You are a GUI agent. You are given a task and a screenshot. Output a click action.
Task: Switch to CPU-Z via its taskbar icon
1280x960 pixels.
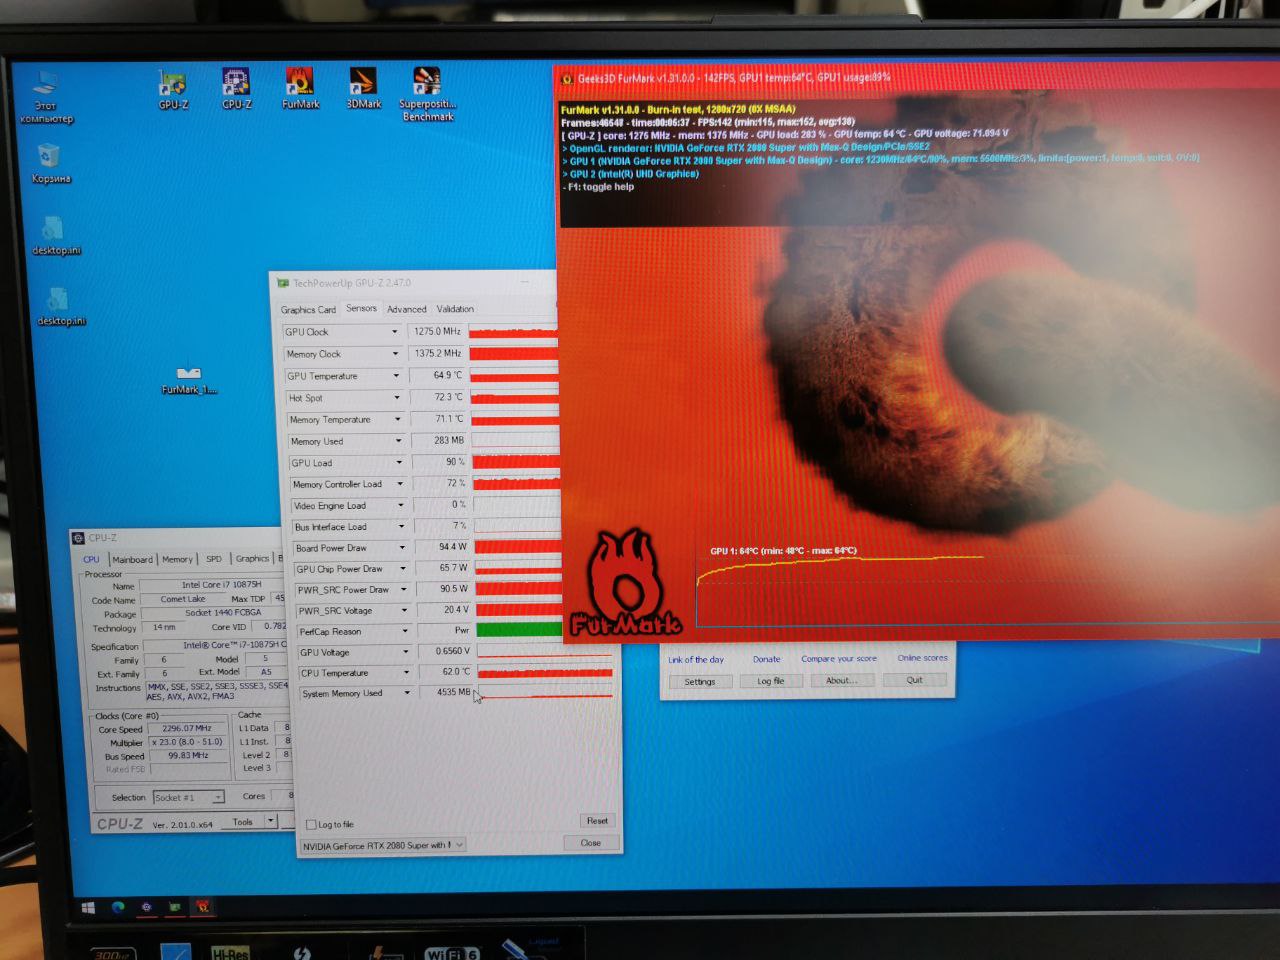pos(147,907)
